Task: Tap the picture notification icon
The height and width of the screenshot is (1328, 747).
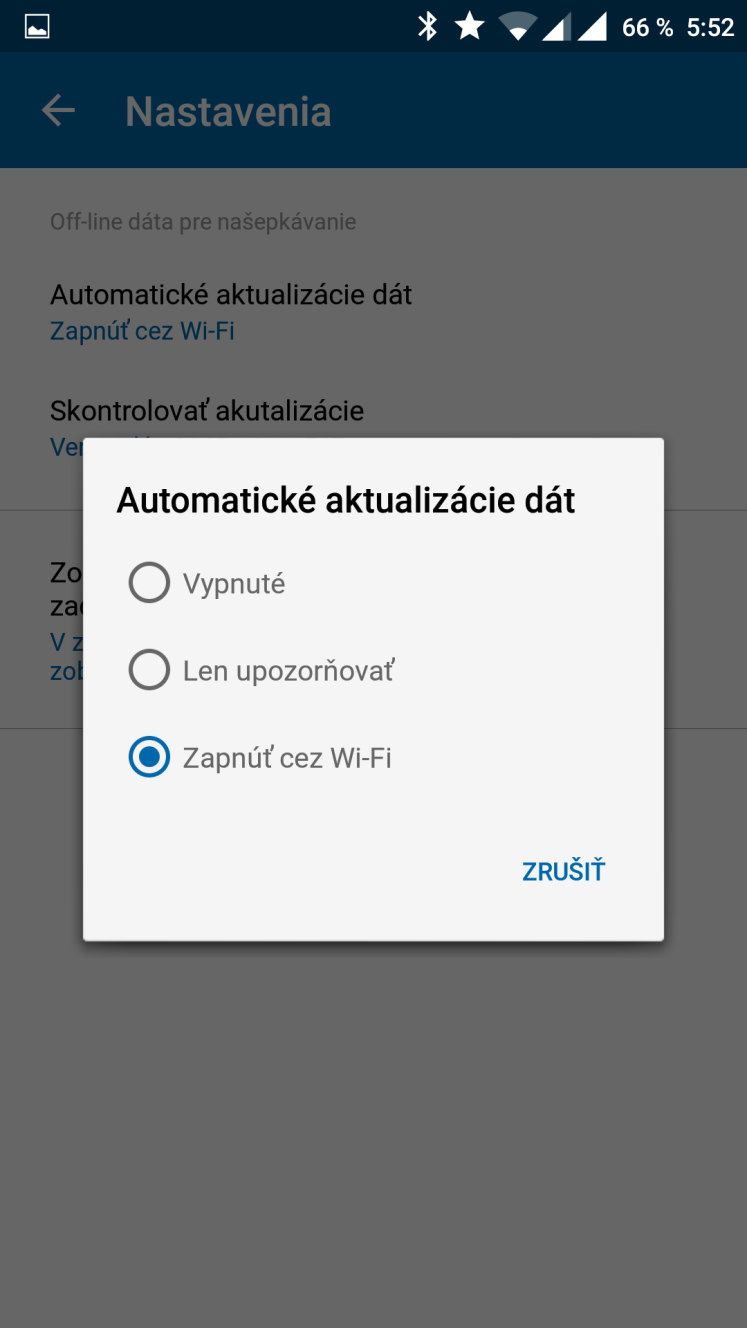Action: (37, 28)
